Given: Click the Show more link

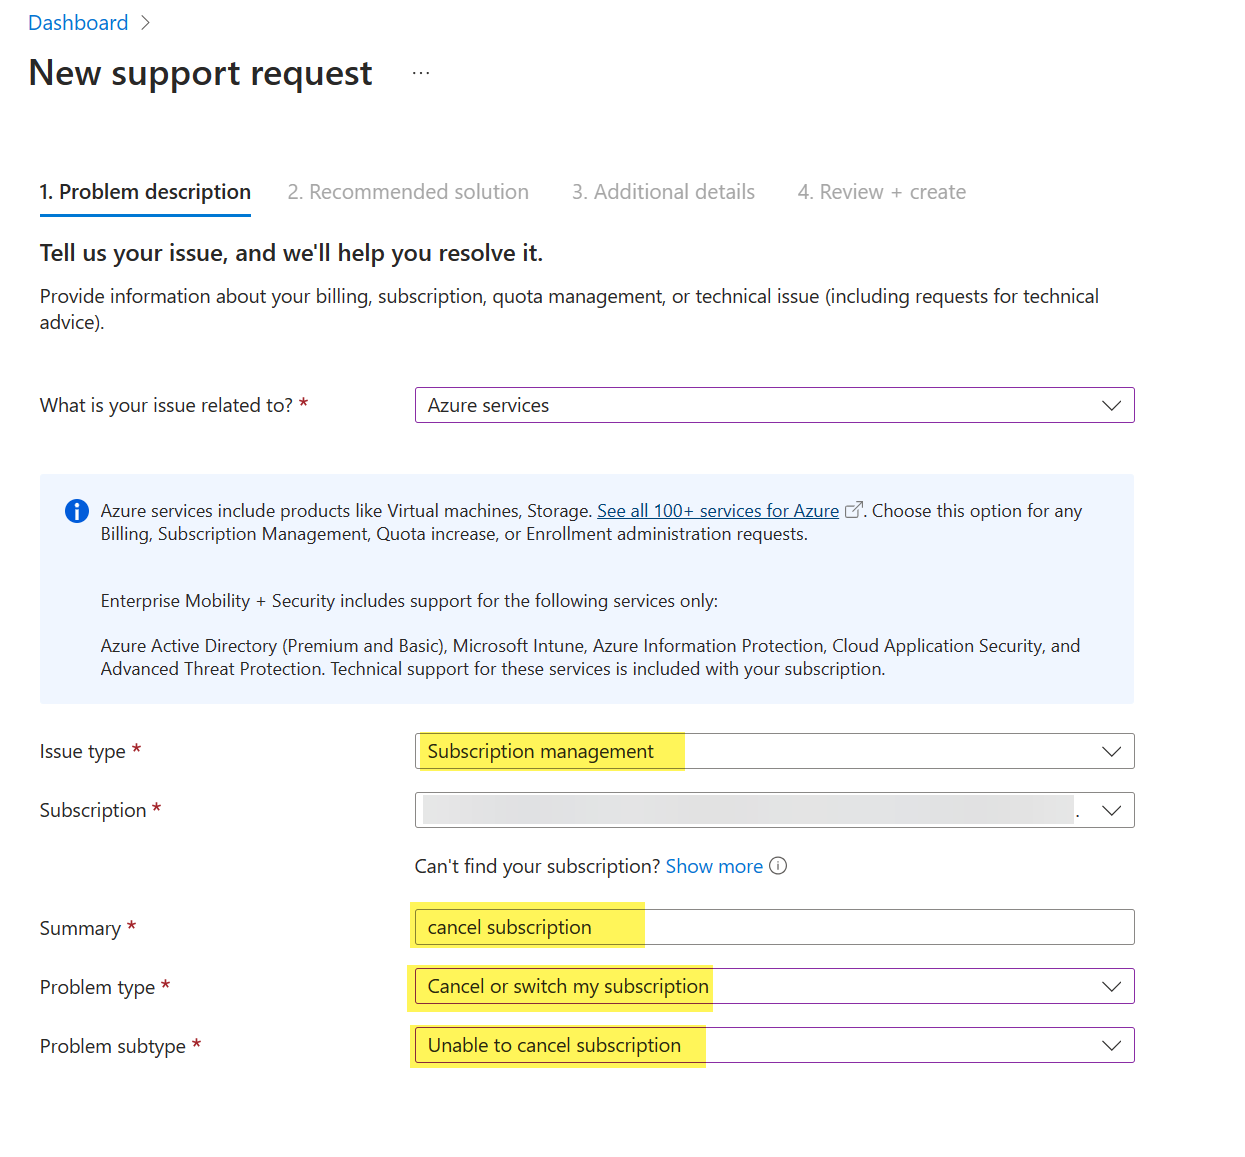Looking at the screenshot, I should 714,866.
